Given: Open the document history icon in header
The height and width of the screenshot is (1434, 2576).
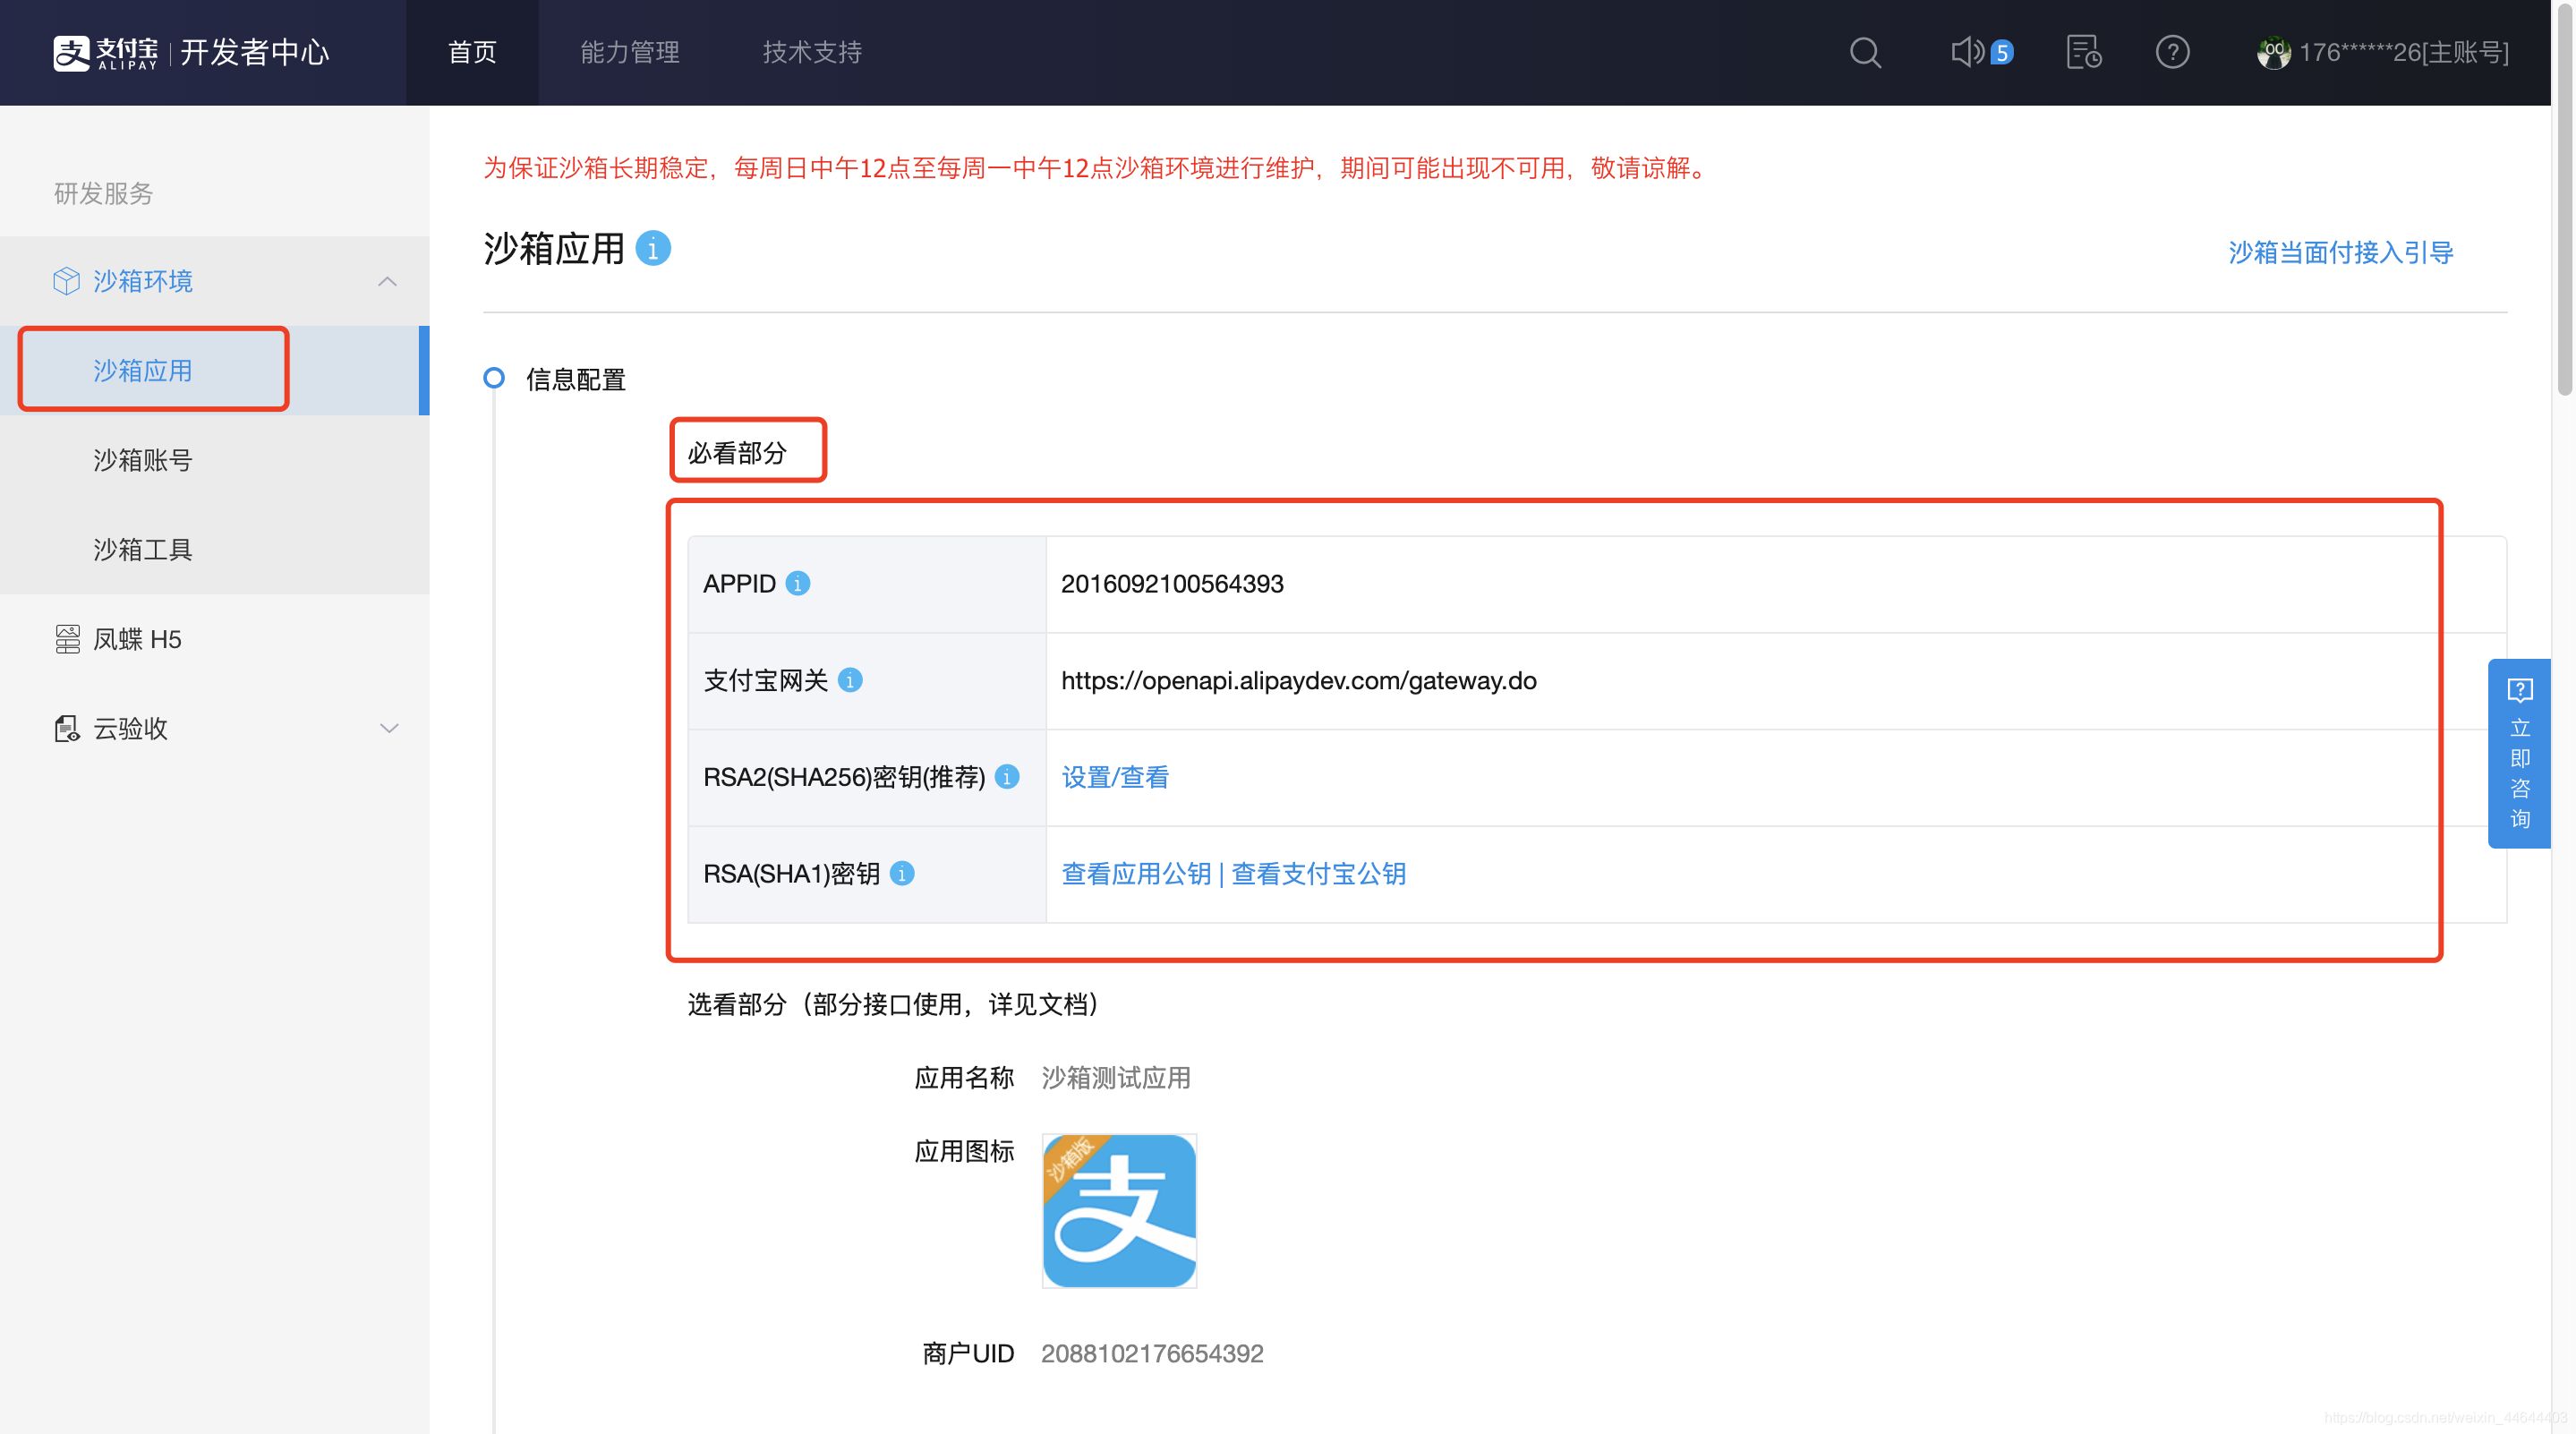Looking at the screenshot, I should (2084, 52).
